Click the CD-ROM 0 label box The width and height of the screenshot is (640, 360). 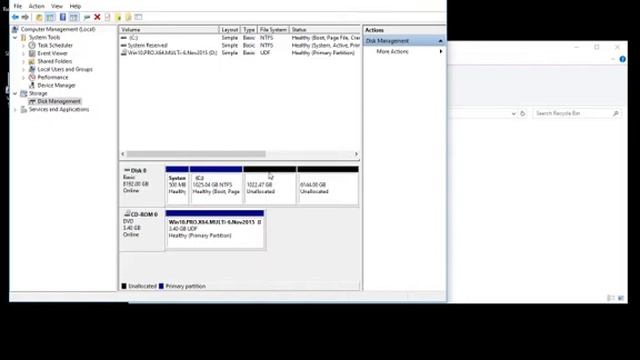[142, 229]
